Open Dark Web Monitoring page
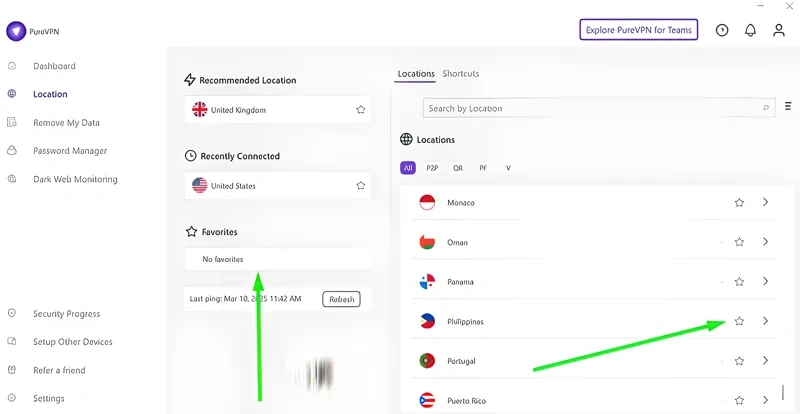800x414 pixels. [x=75, y=179]
